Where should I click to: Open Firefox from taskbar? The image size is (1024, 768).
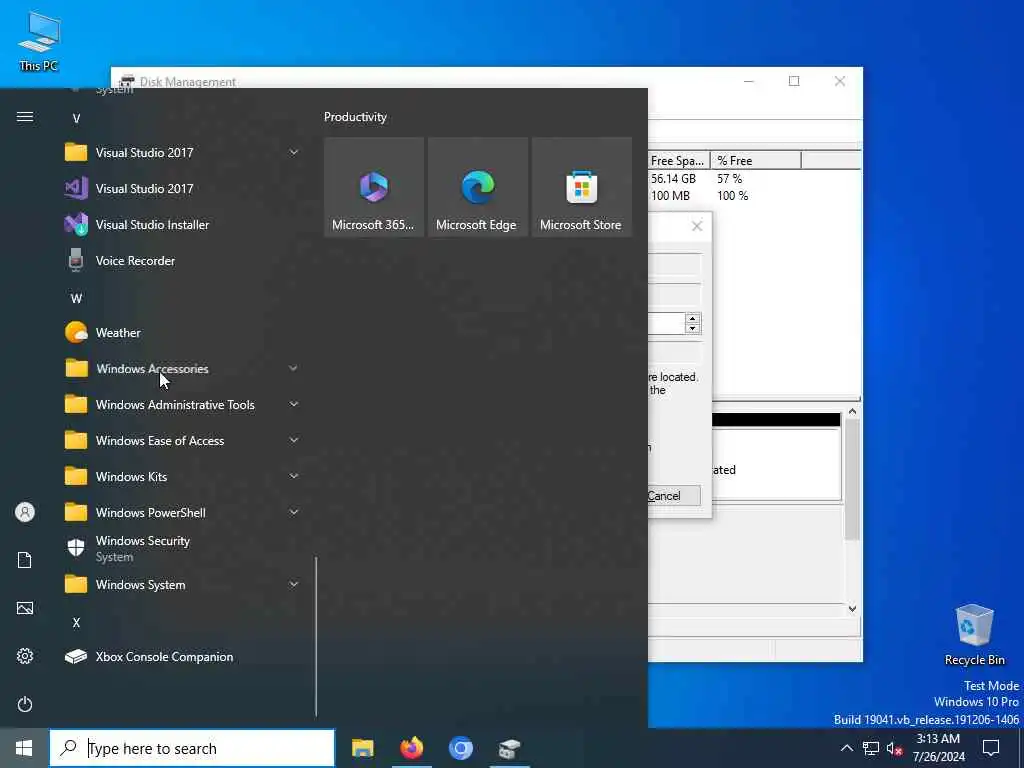tap(411, 748)
